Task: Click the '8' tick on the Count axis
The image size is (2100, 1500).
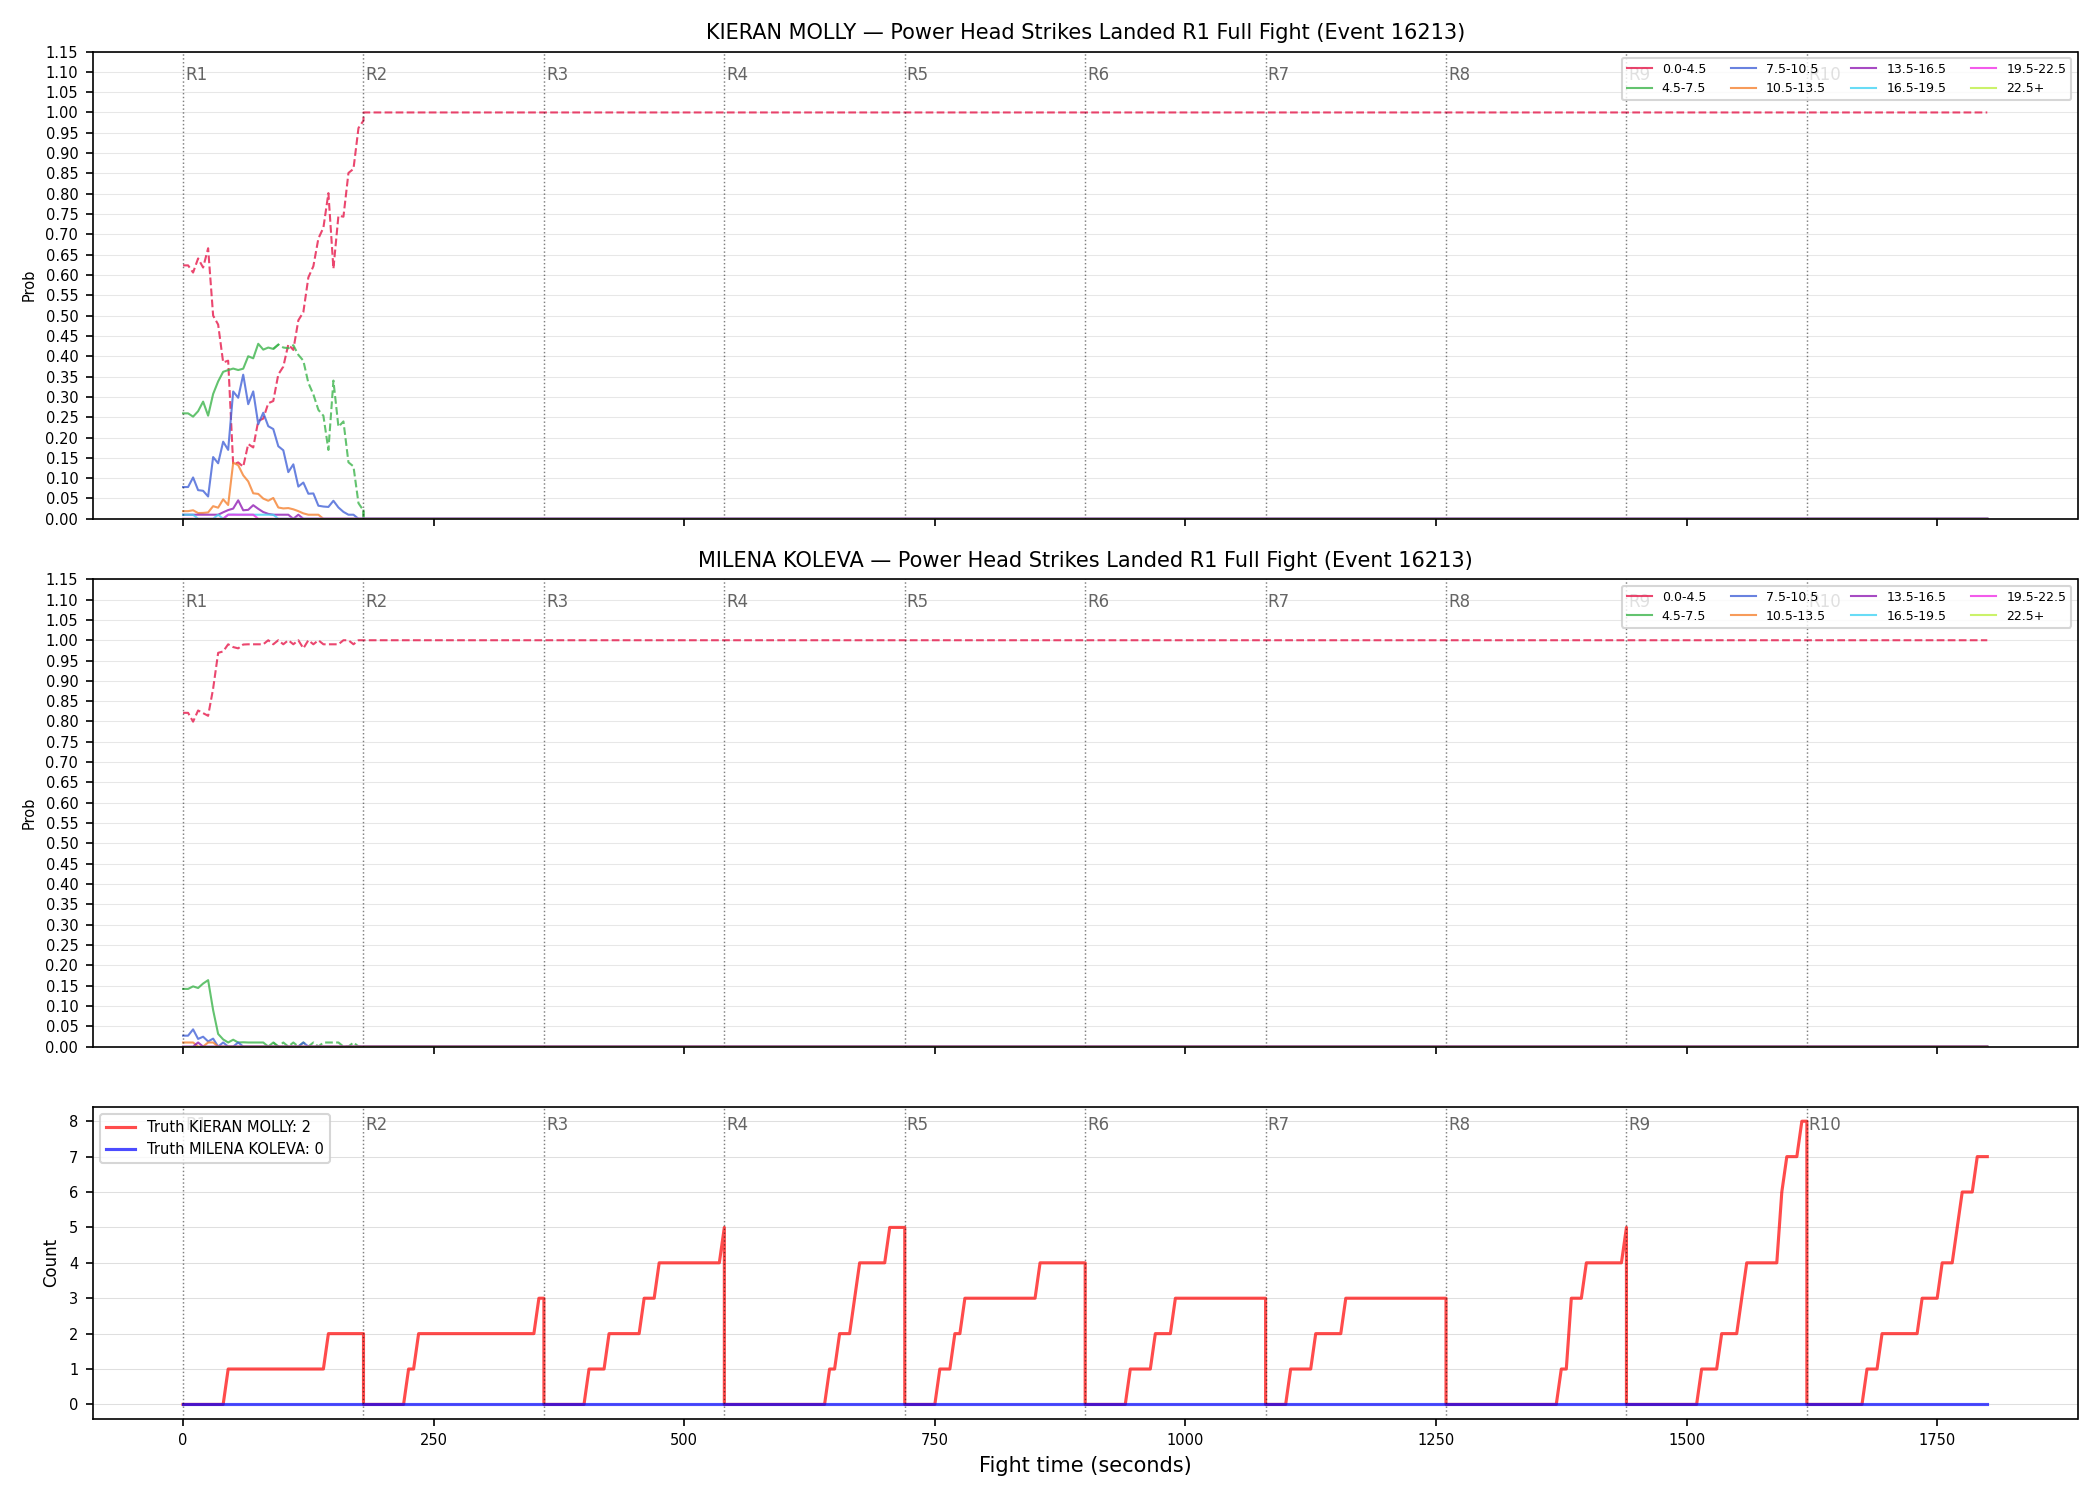Action: click(x=73, y=1122)
